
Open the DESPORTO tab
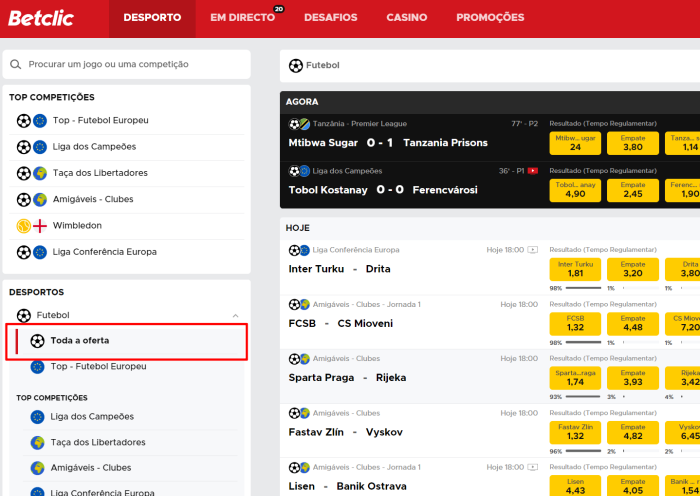[152, 18]
